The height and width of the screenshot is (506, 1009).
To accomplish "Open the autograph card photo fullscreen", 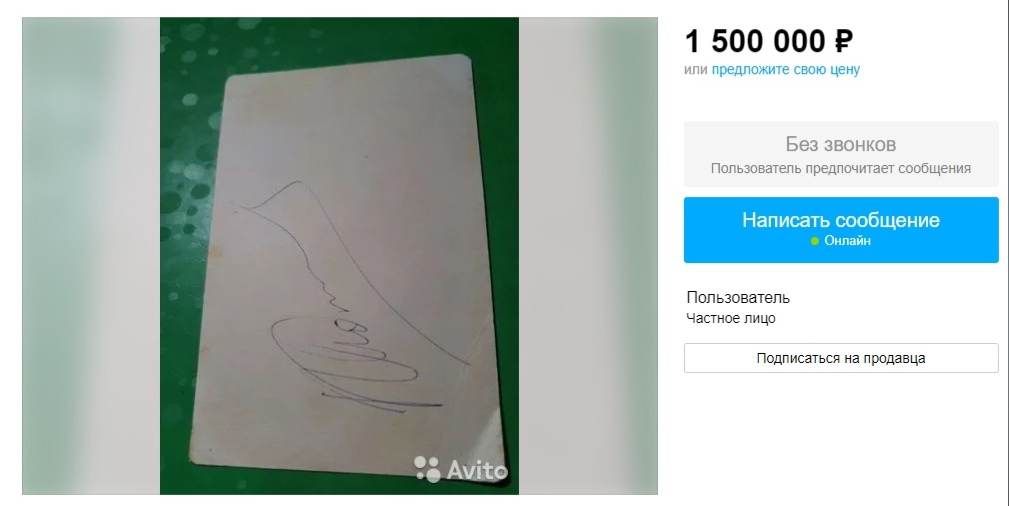I will tap(339, 256).
